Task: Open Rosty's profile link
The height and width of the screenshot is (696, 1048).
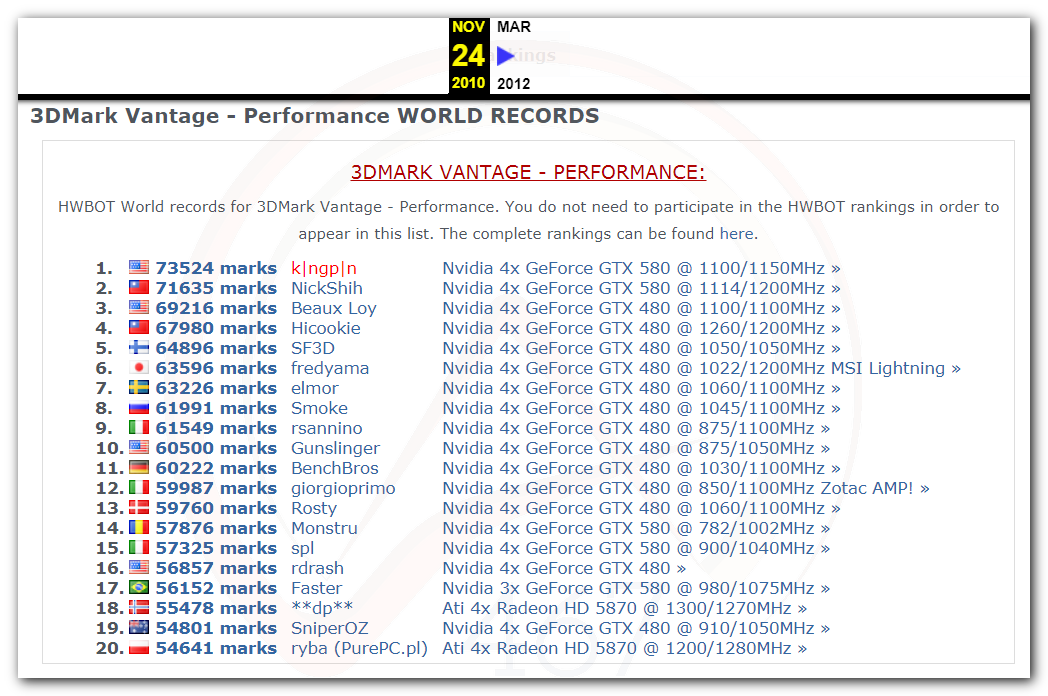Action: [313, 508]
